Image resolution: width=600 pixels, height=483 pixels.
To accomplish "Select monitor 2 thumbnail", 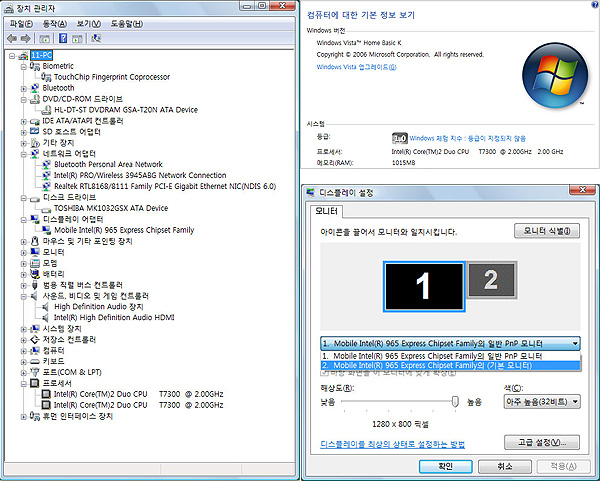I will (492, 280).
